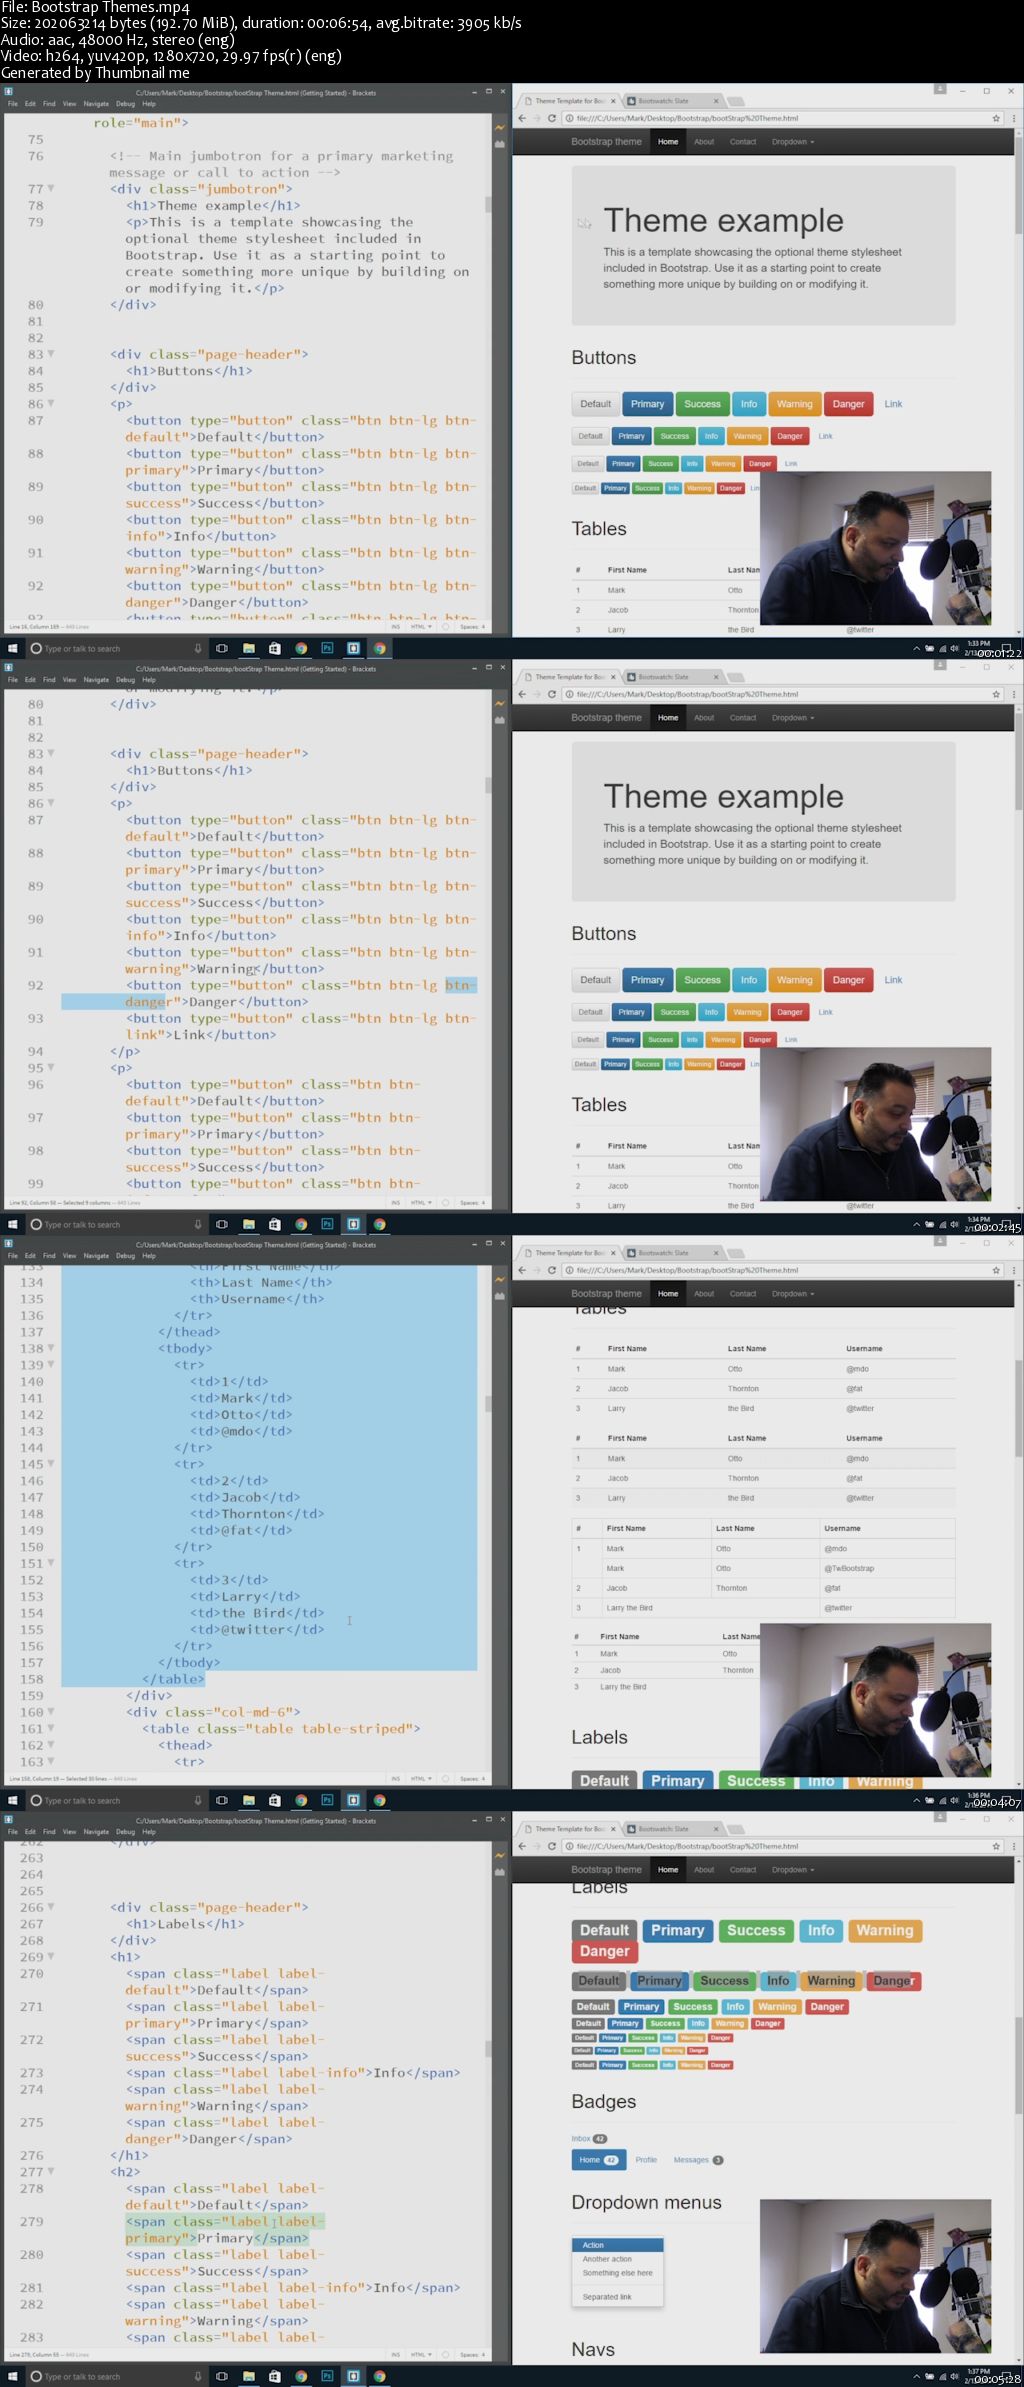Open Brackets Debug menu in 00:01:22 frame

[125, 104]
